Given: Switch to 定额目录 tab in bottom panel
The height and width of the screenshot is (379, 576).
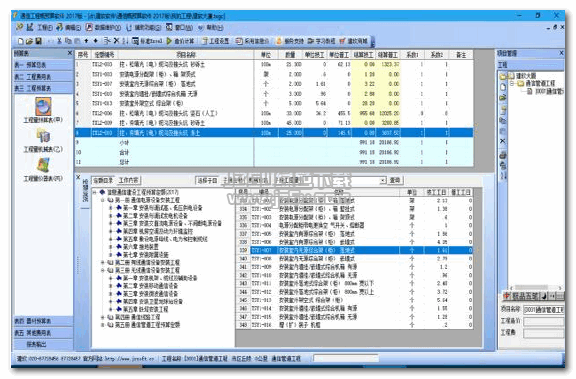Looking at the screenshot, I should (x=103, y=180).
